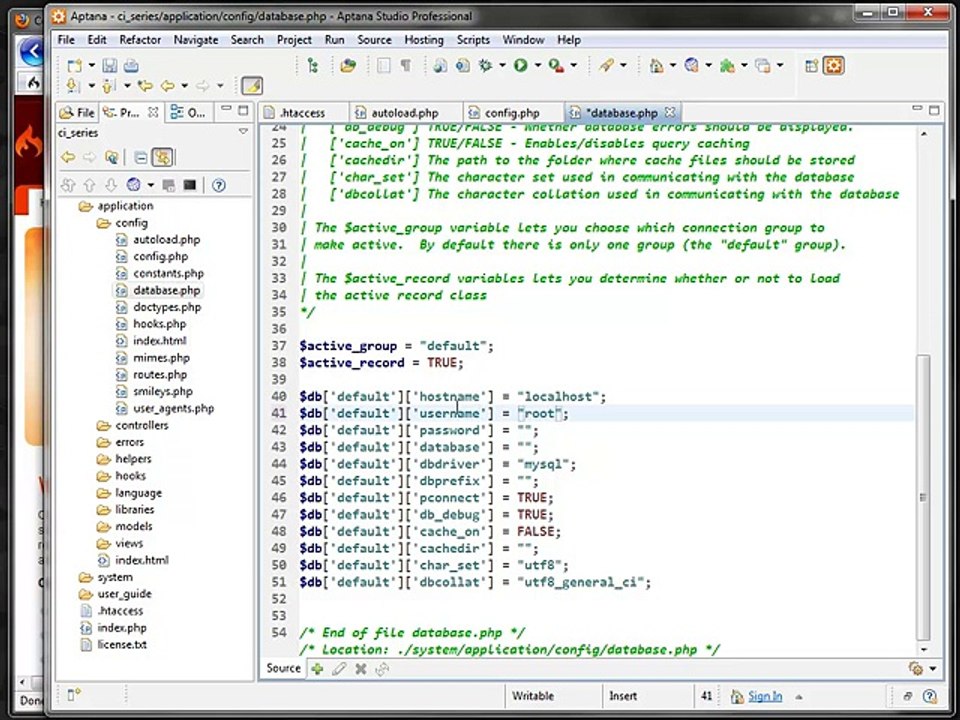The image size is (960, 720).
Task: Switch to the .htaccess editor tab
Action: pos(302,113)
